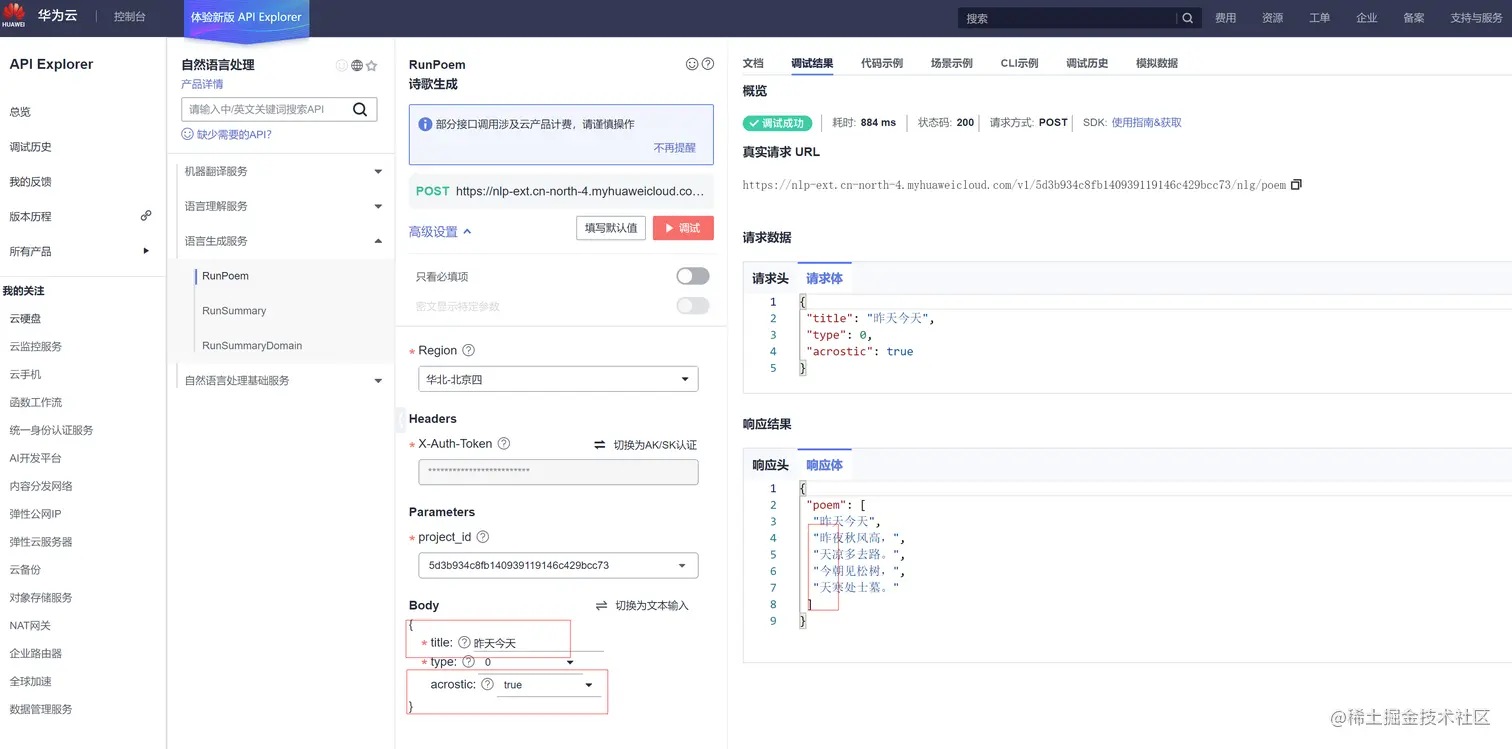1512x749 pixels.
Task: Click the help icon next to acrostic field
Action: (x=487, y=684)
